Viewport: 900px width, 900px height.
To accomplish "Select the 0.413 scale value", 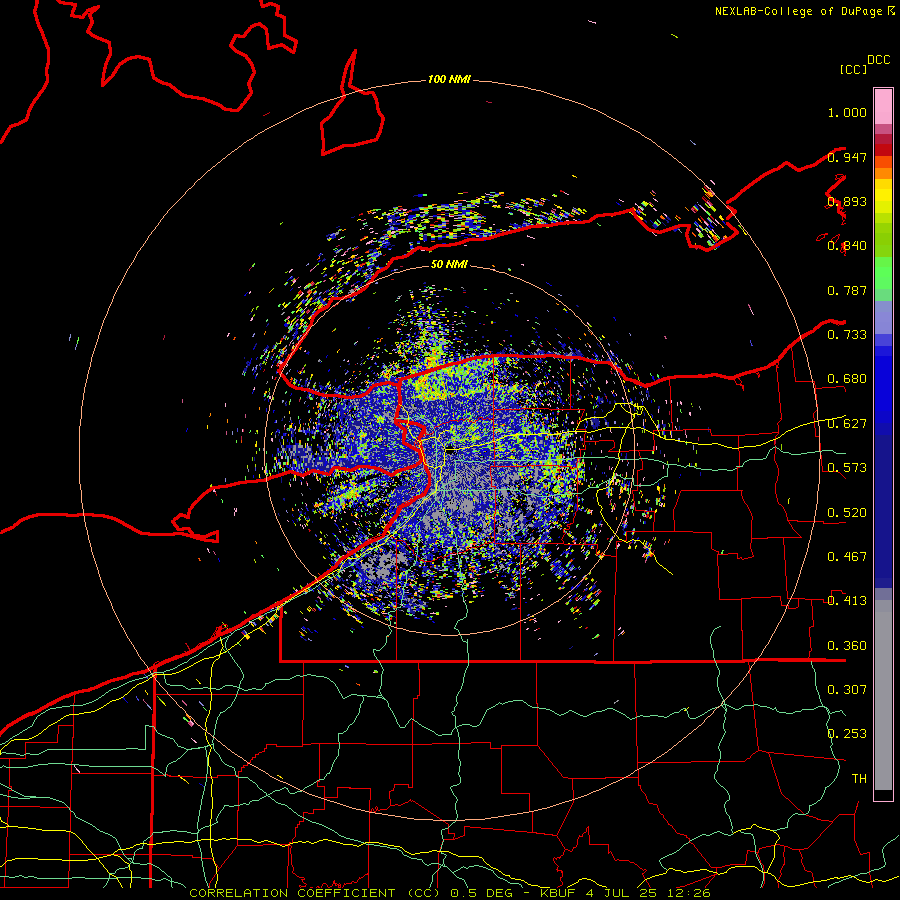I will coord(847,601).
